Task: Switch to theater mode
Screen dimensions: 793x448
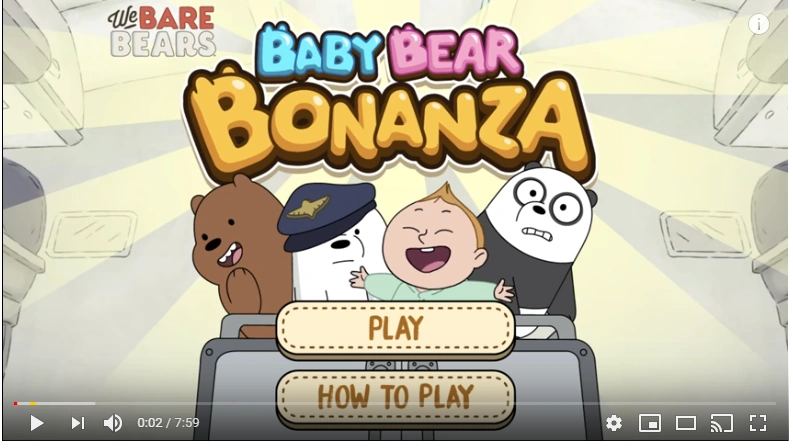Action: [686, 423]
